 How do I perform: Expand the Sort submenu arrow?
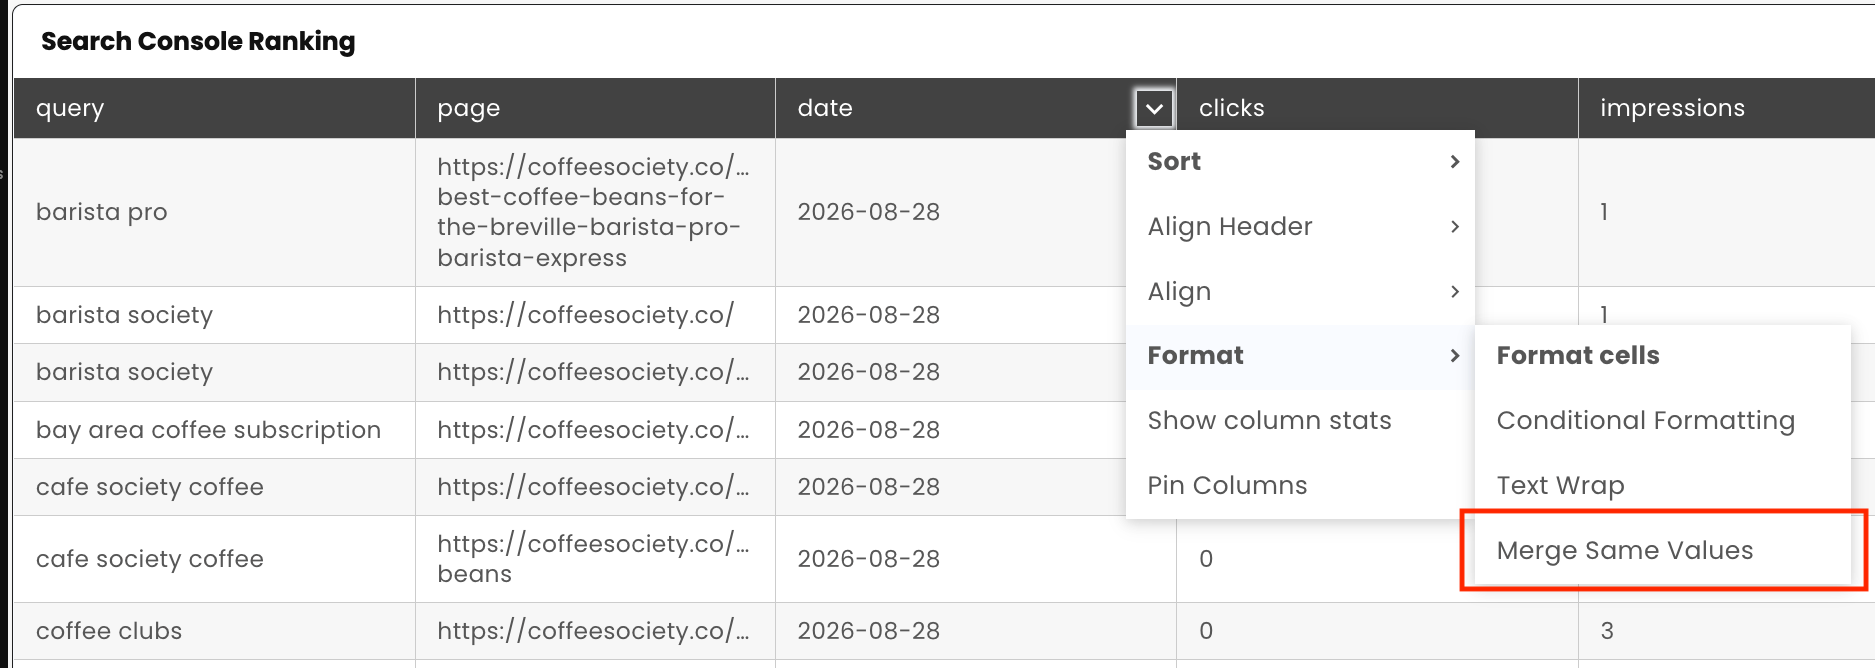click(1455, 161)
